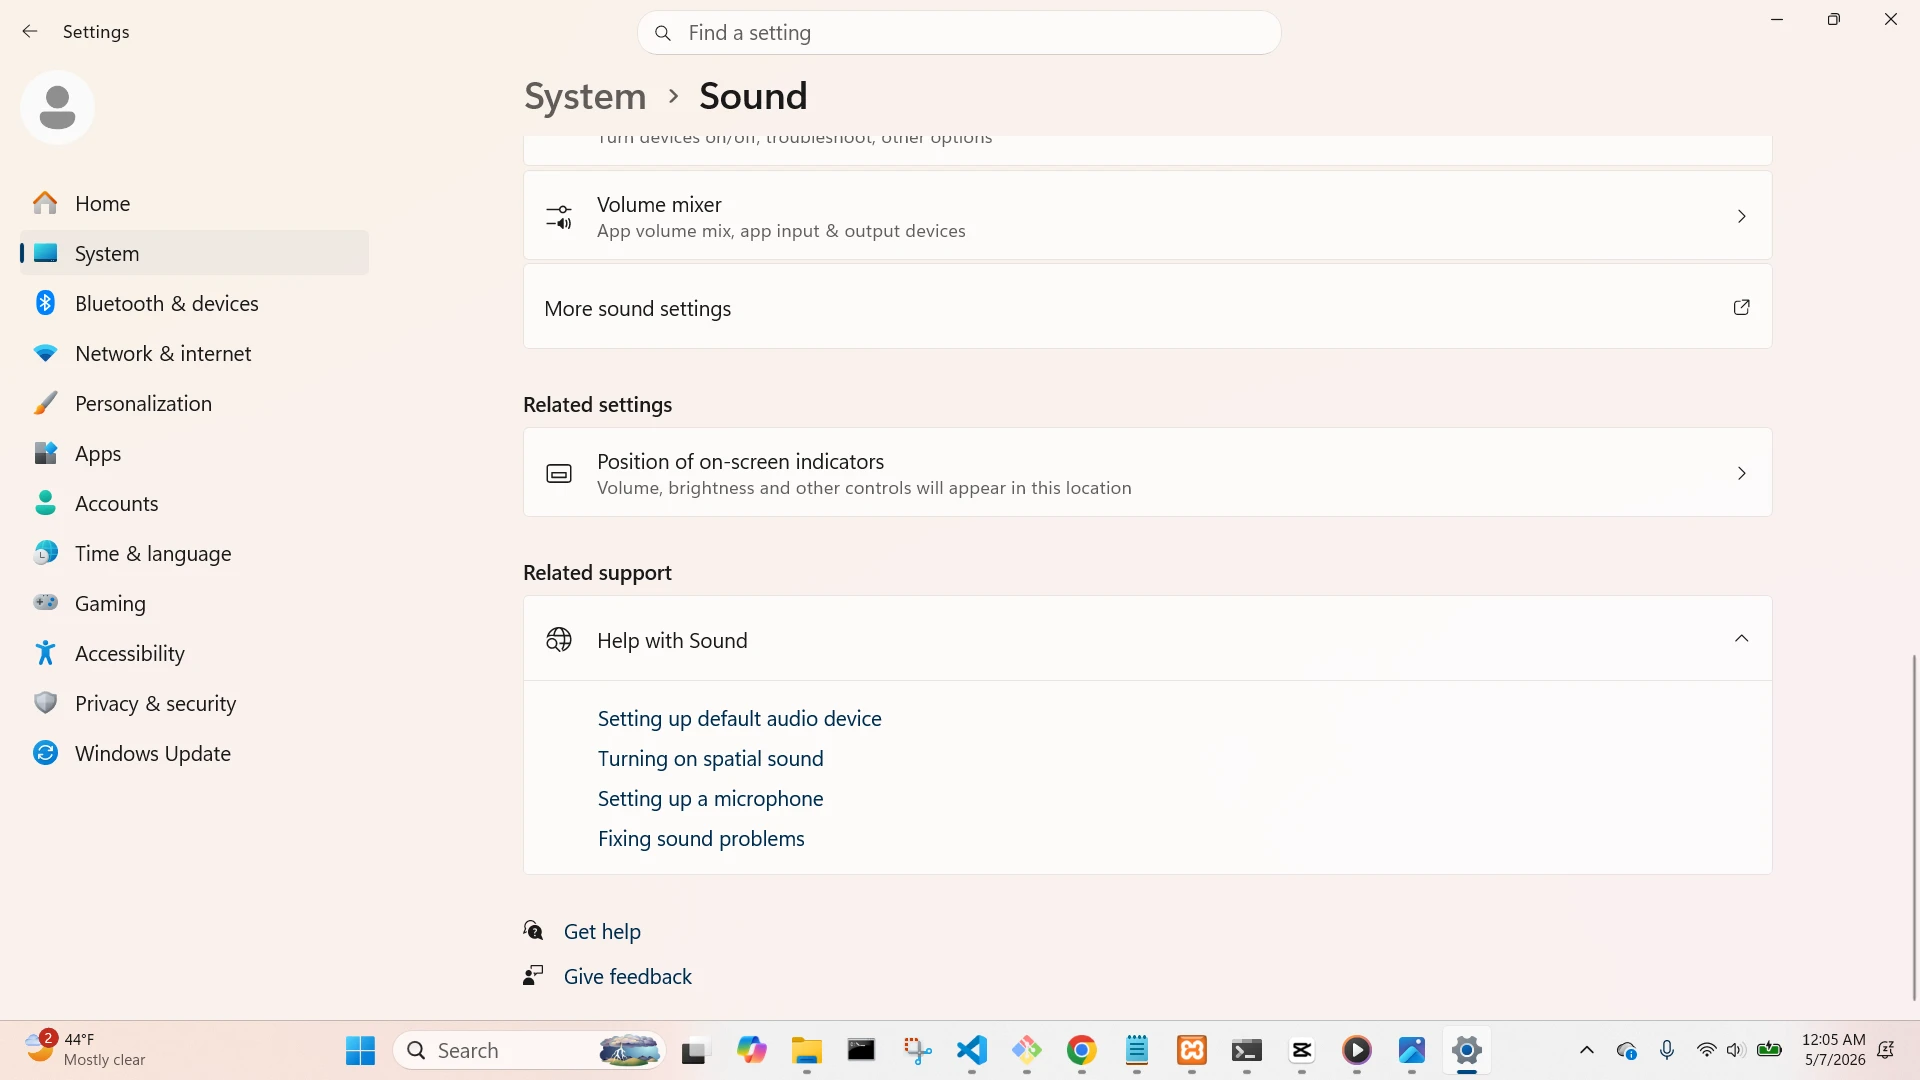The height and width of the screenshot is (1080, 1920).
Task: Open the Windows Start menu
Action: coord(360,1050)
